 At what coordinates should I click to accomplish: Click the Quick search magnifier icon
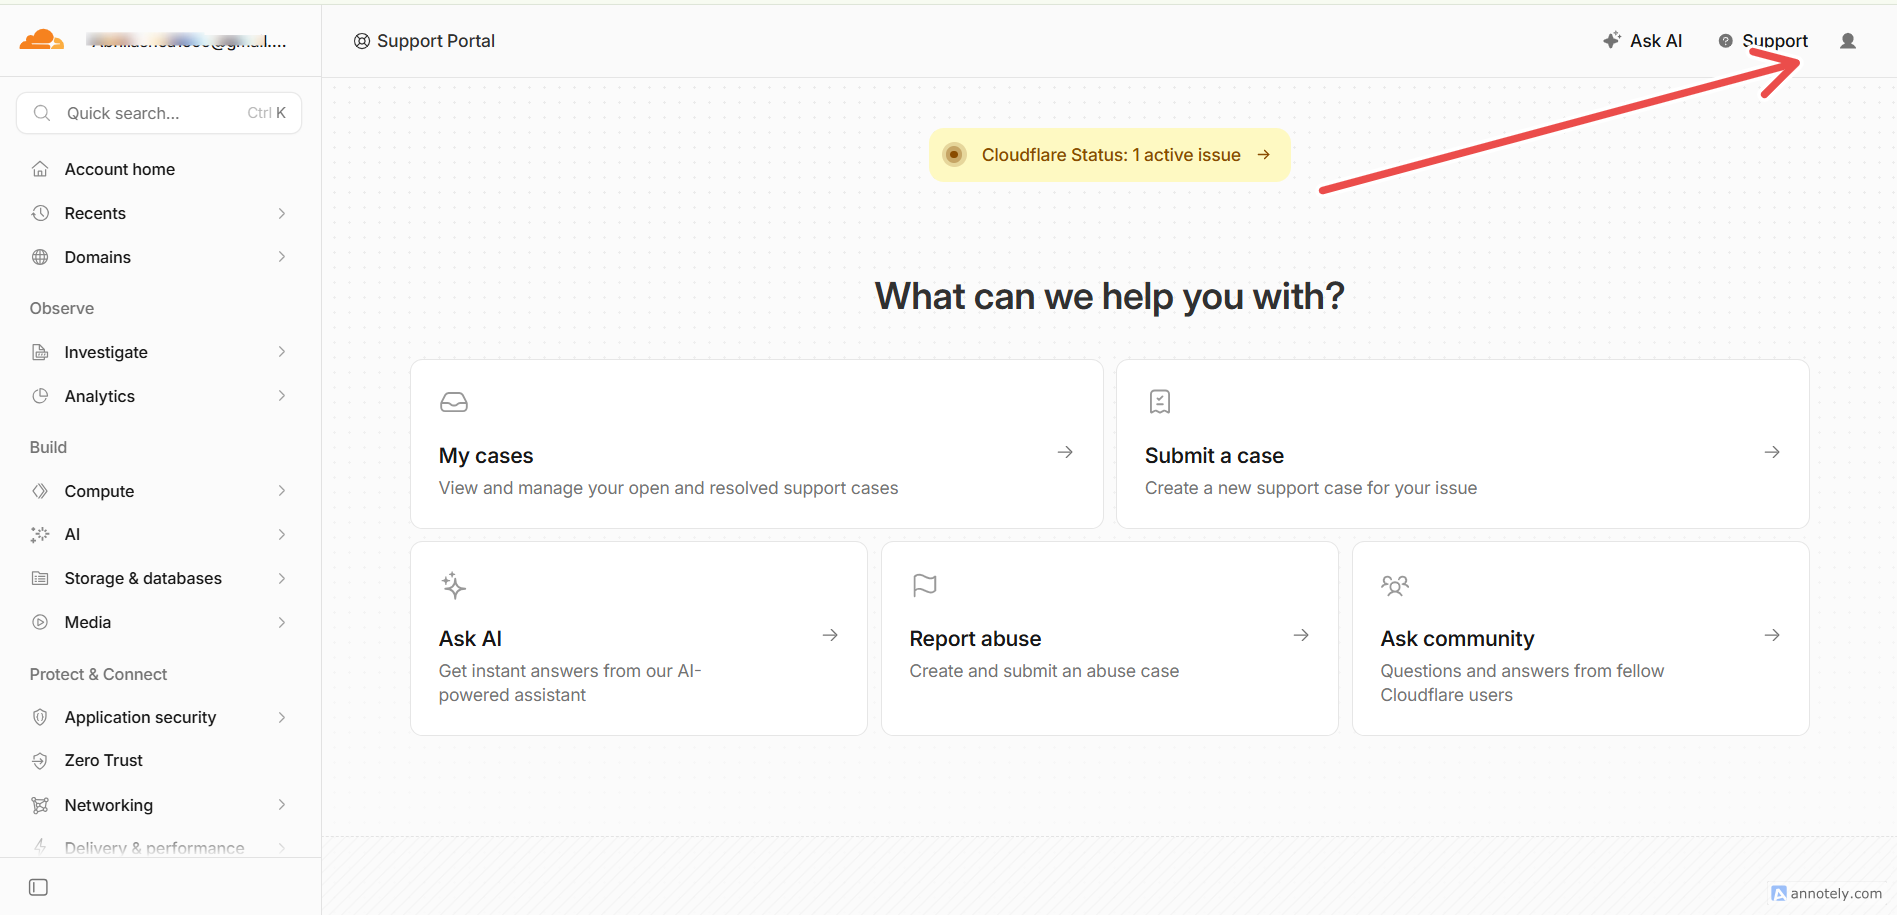pos(42,113)
